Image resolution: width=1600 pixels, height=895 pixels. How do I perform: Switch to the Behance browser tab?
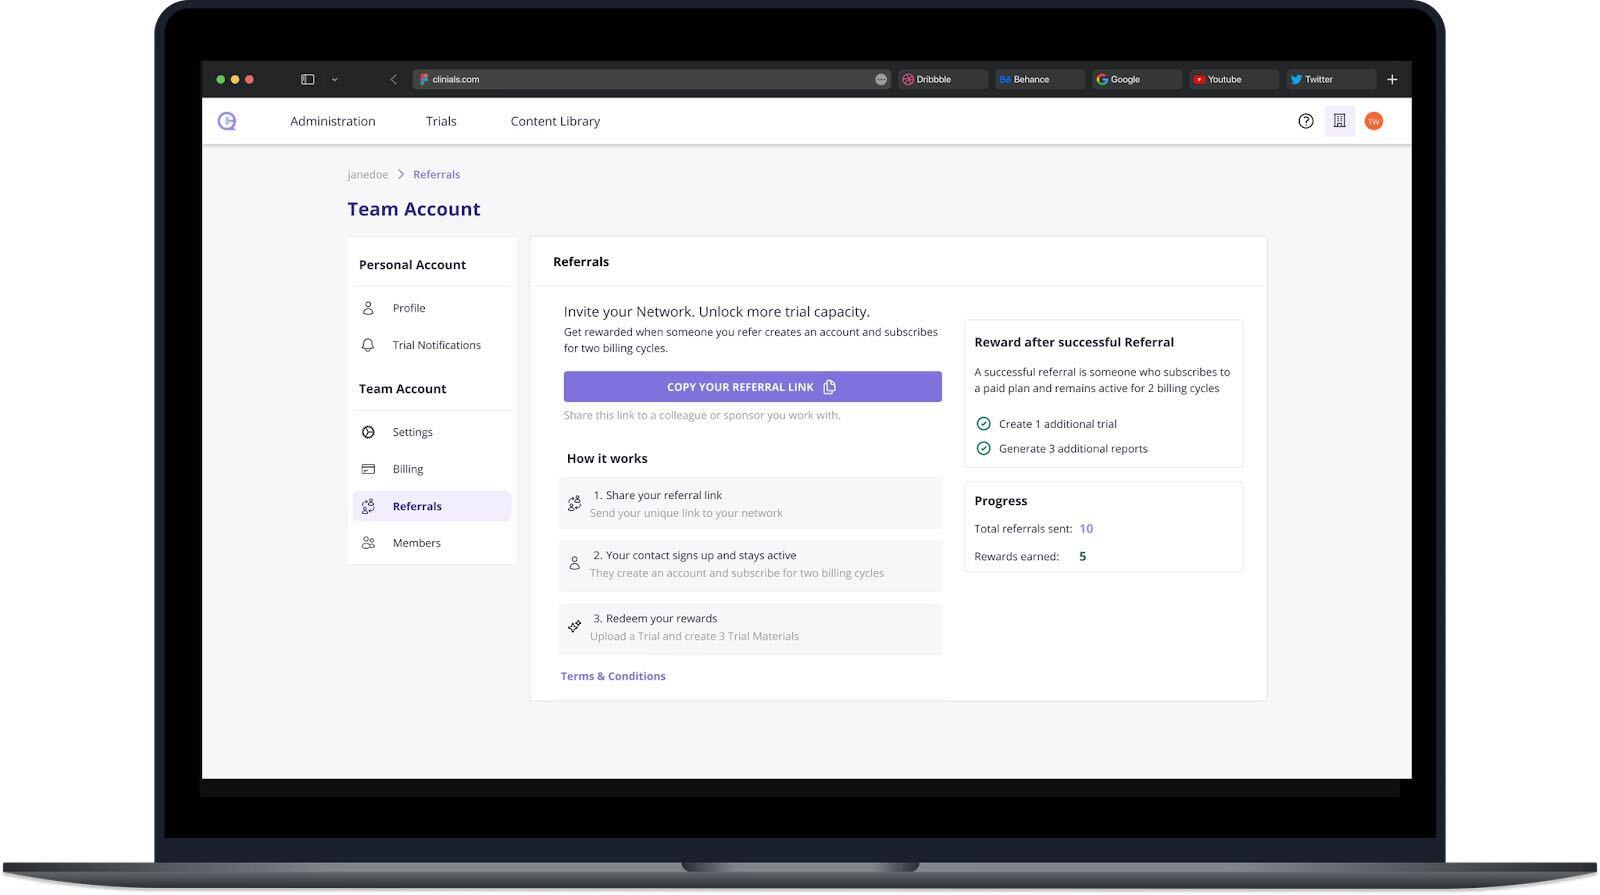1040,79
